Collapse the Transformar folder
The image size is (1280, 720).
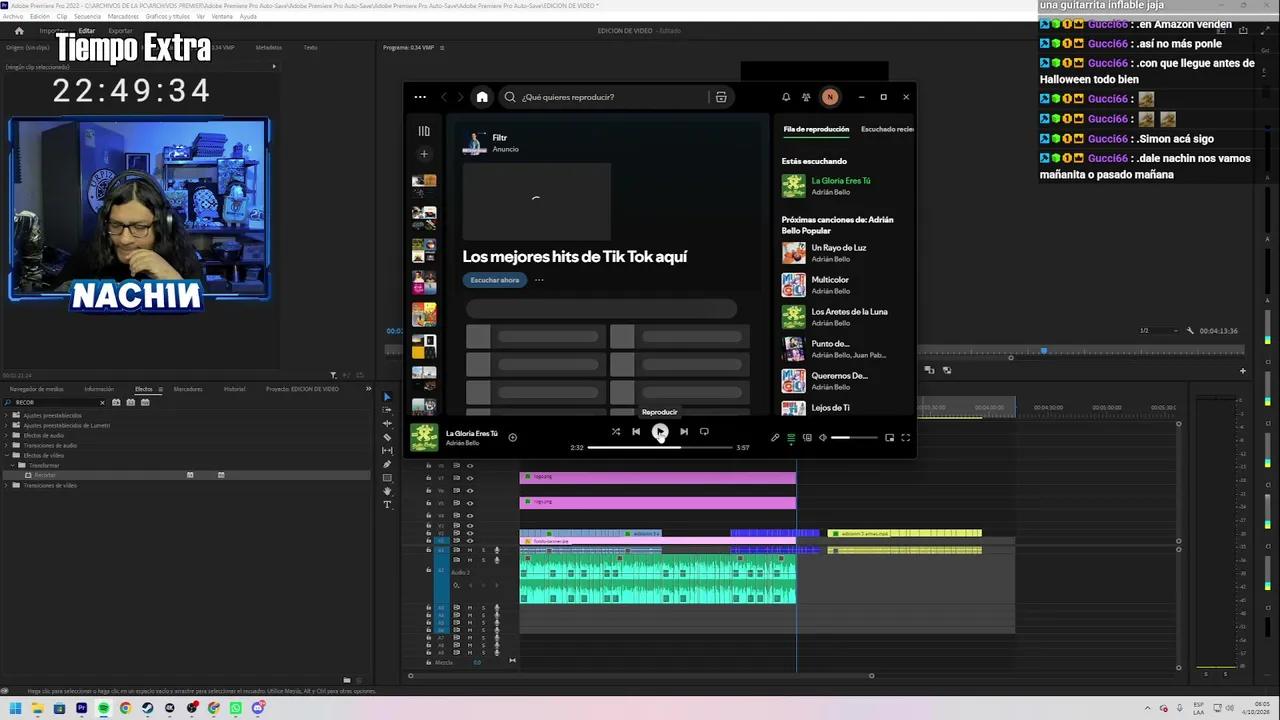point(13,465)
